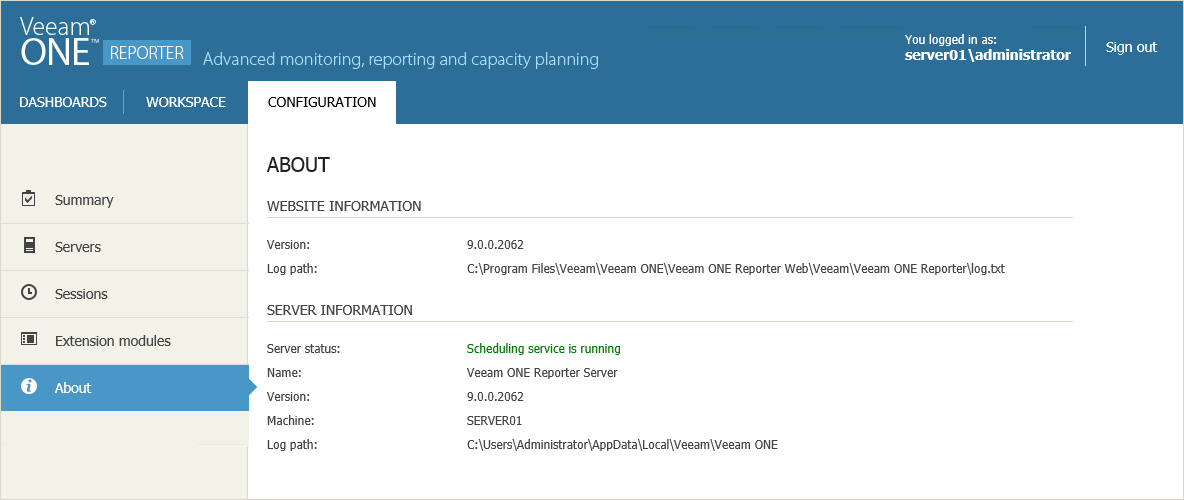
Task: Go to the Servers section label
Action: tap(78, 247)
